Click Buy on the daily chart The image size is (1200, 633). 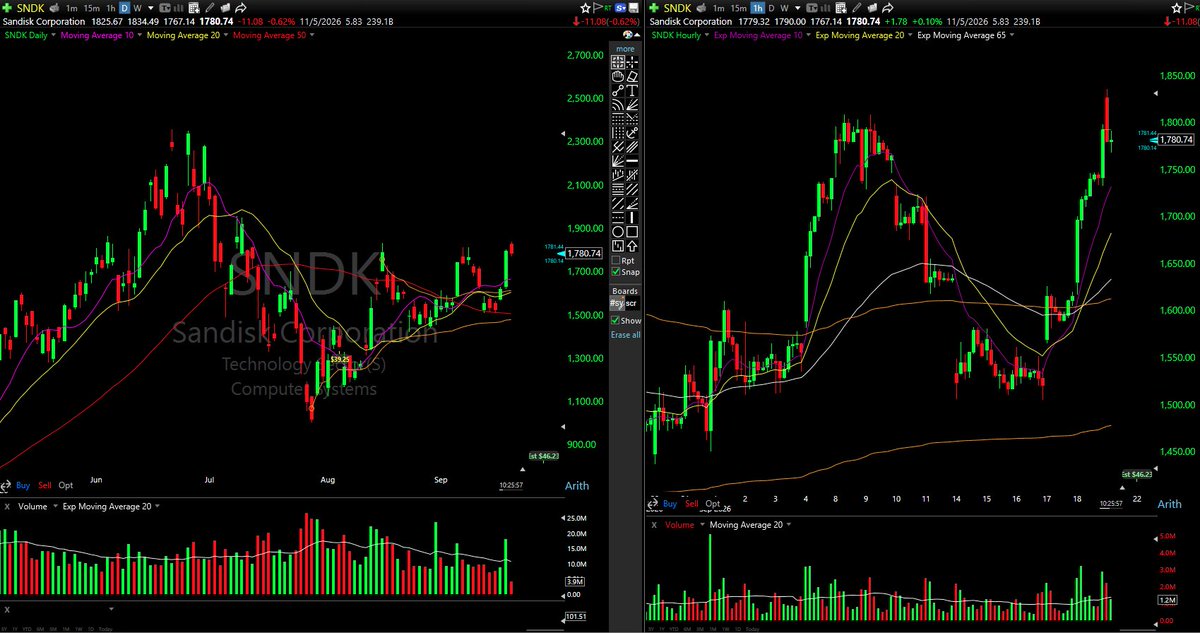click(22, 485)
